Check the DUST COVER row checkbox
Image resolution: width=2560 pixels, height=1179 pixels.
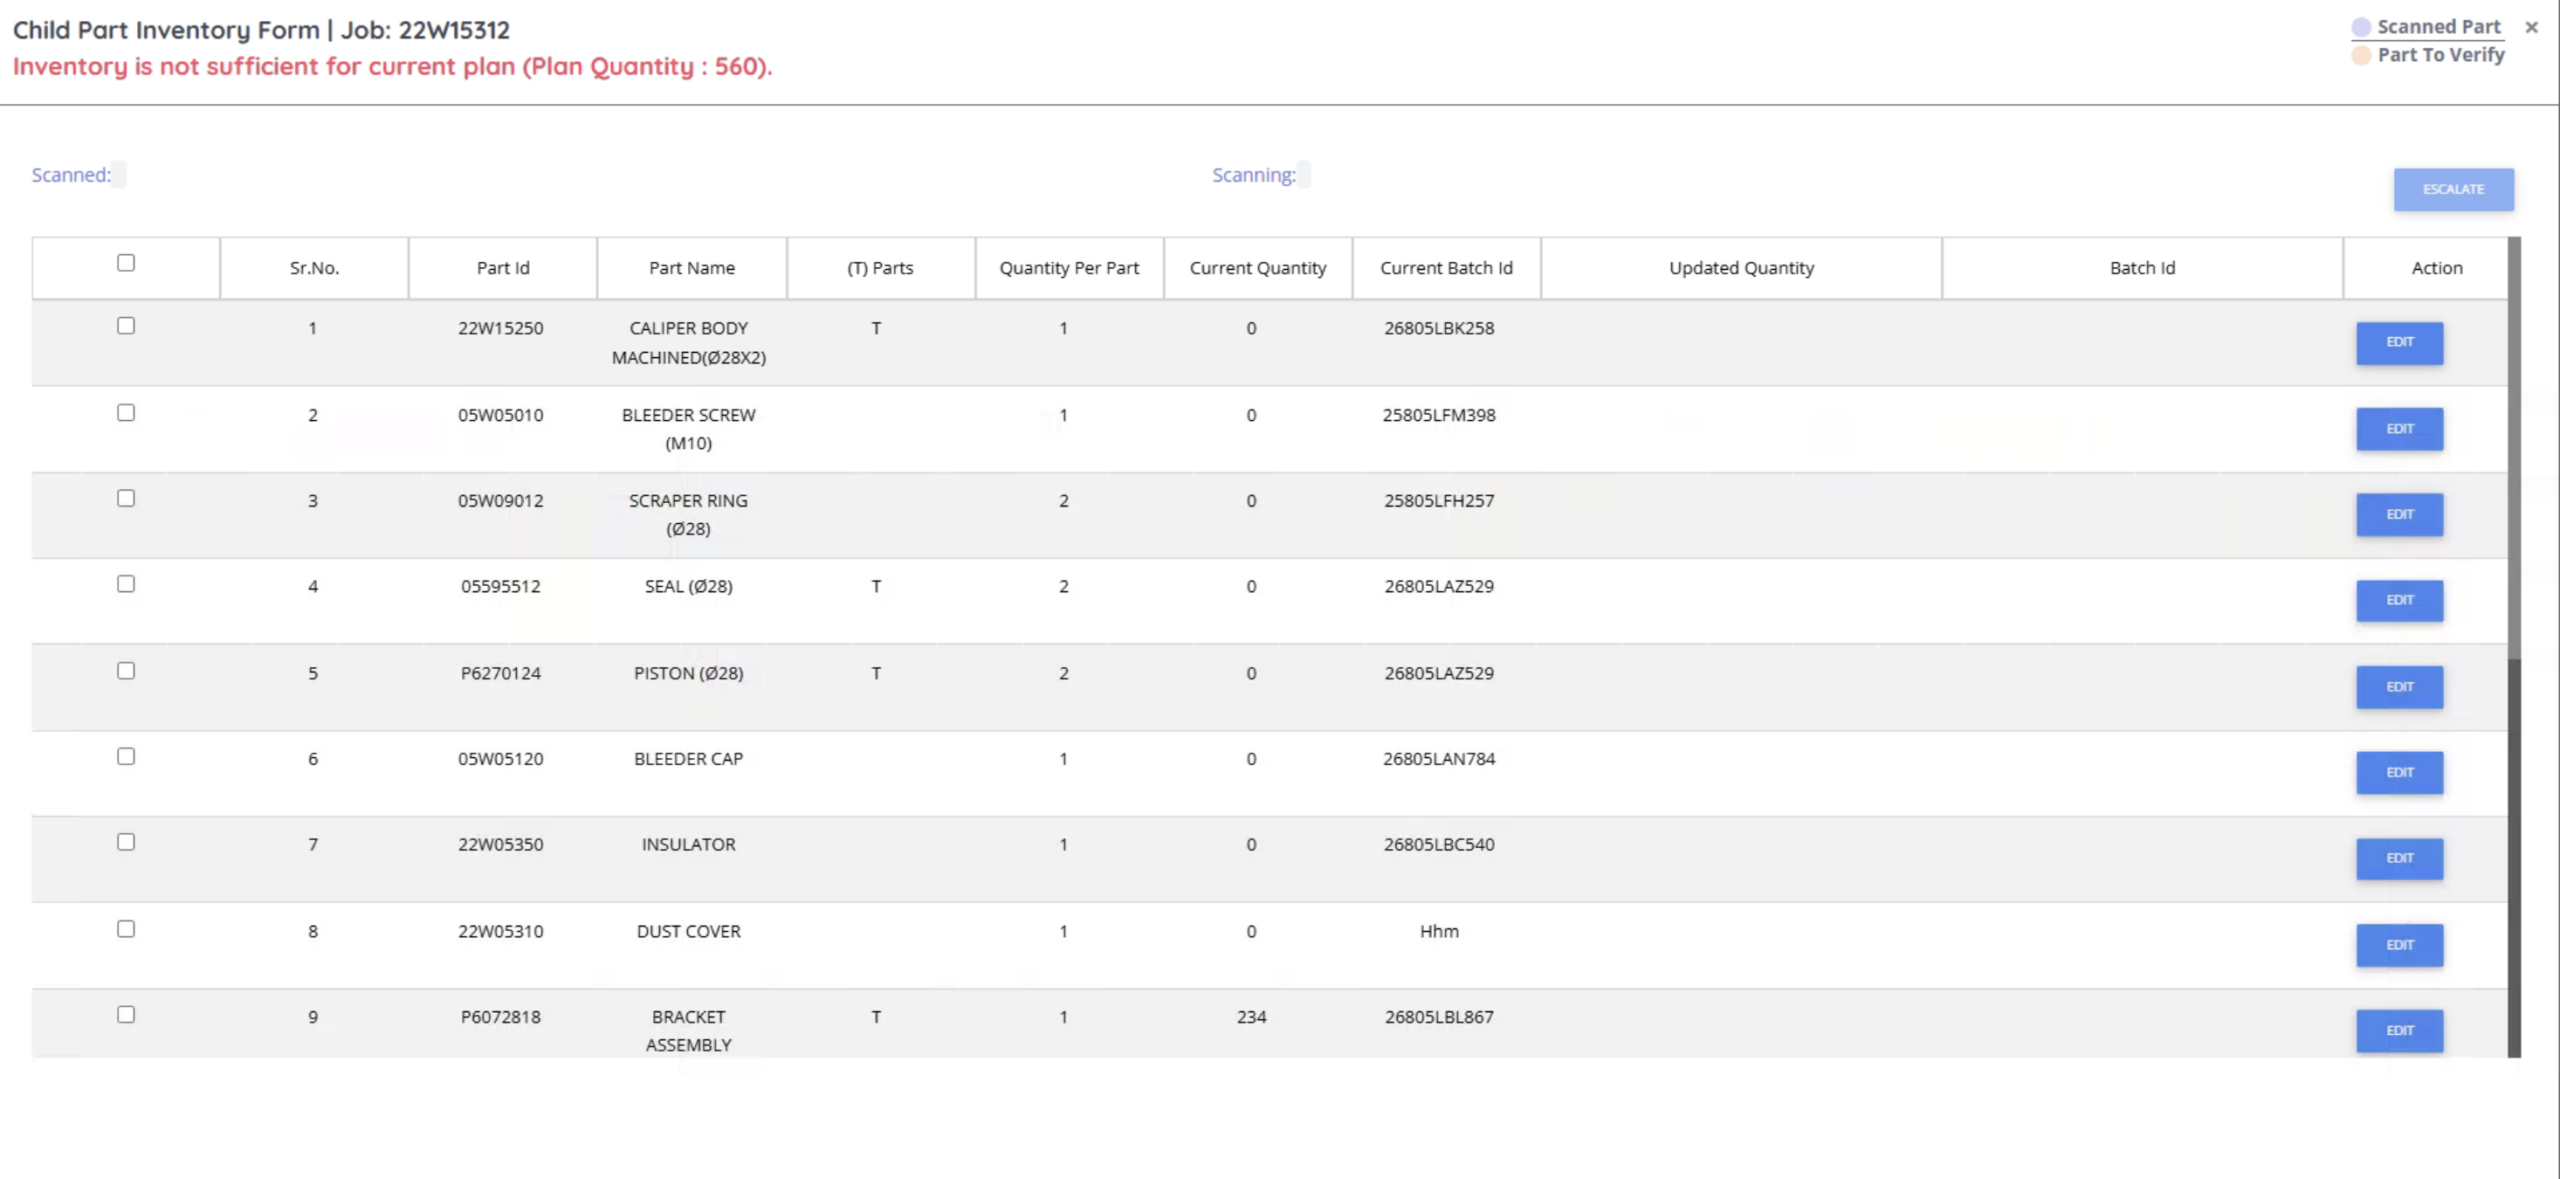click(126, 929)
